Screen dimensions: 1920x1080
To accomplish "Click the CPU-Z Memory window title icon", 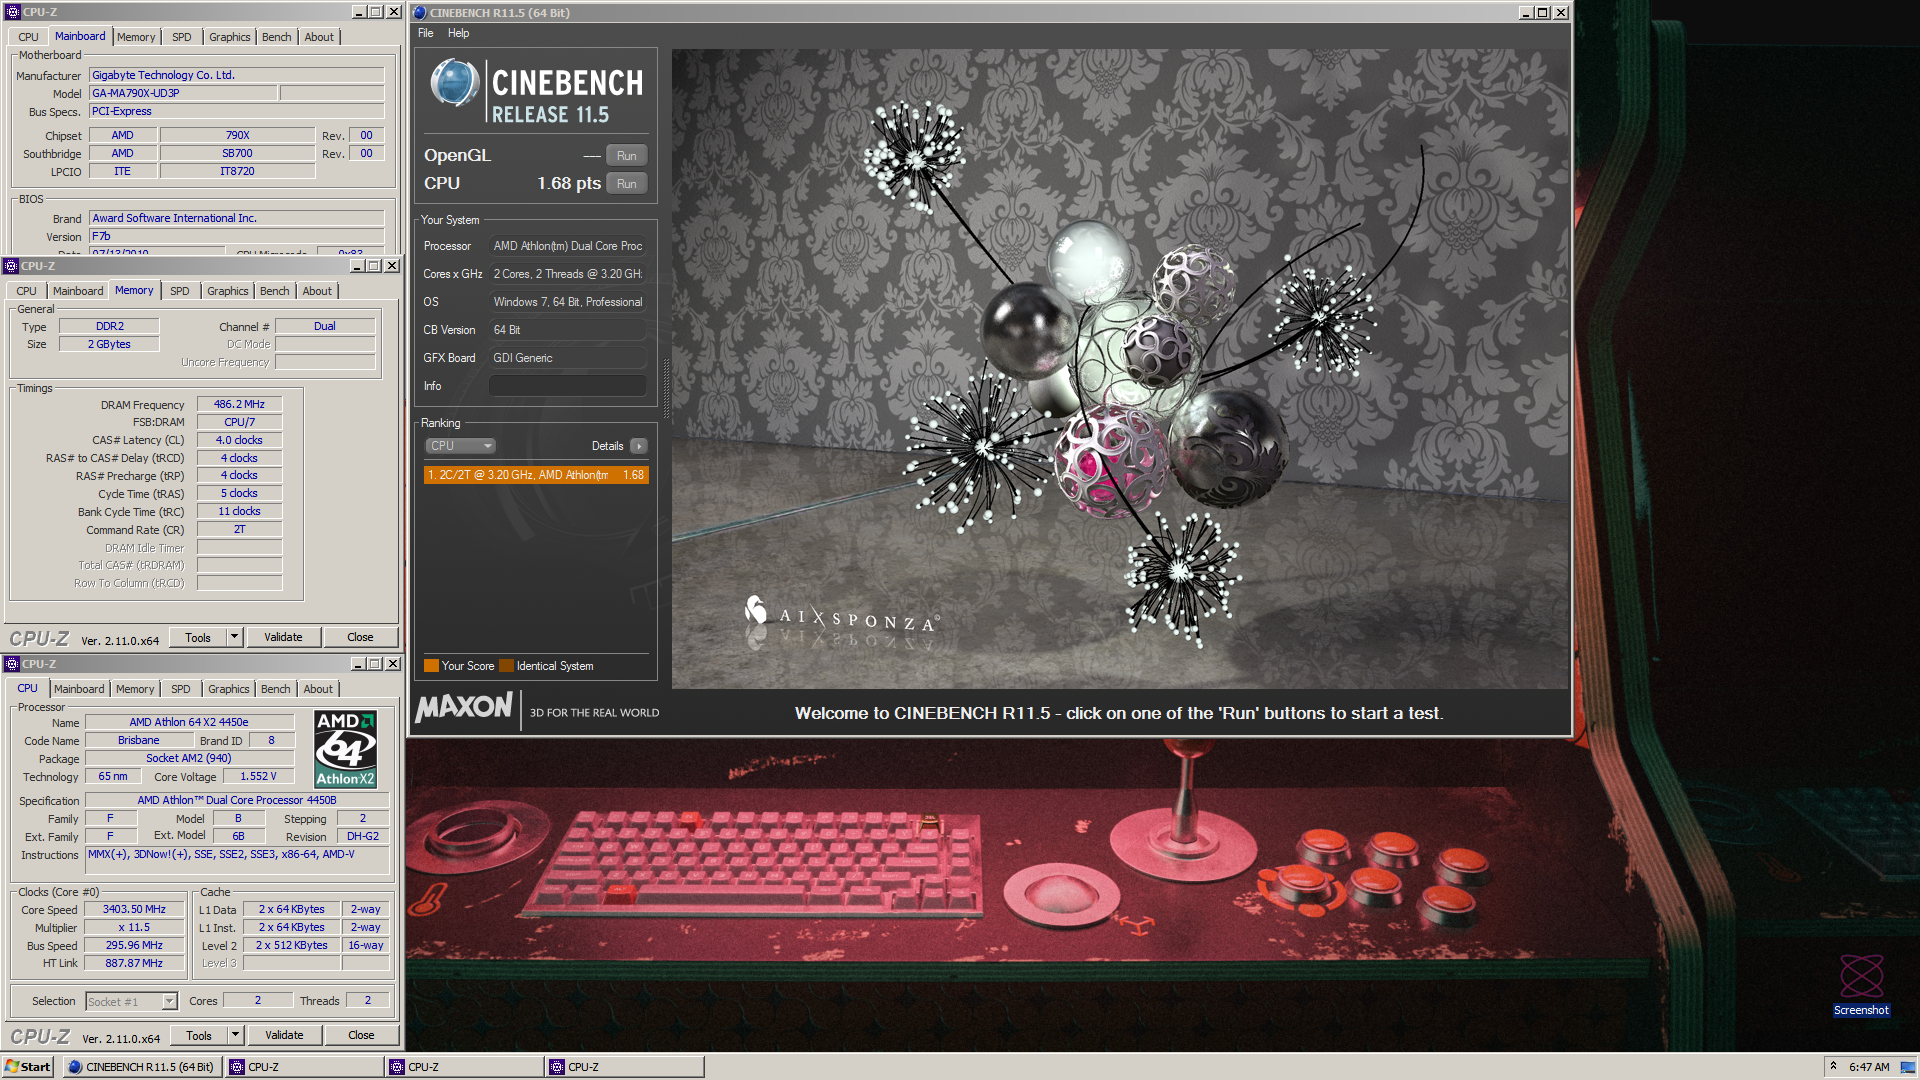I will 11,266.
